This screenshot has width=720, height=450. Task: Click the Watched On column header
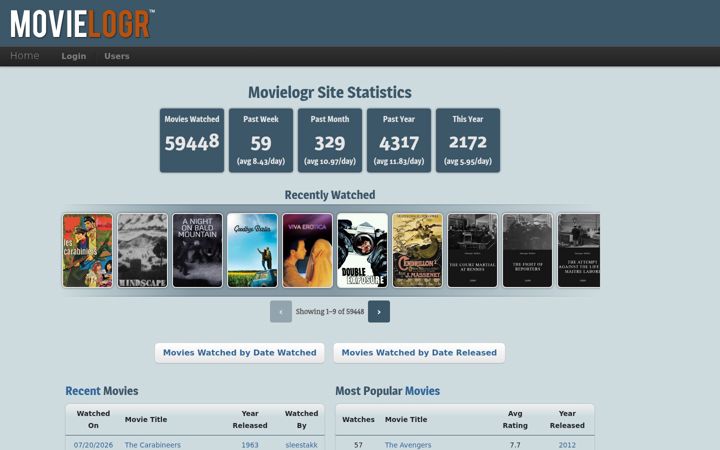[93, 419]
